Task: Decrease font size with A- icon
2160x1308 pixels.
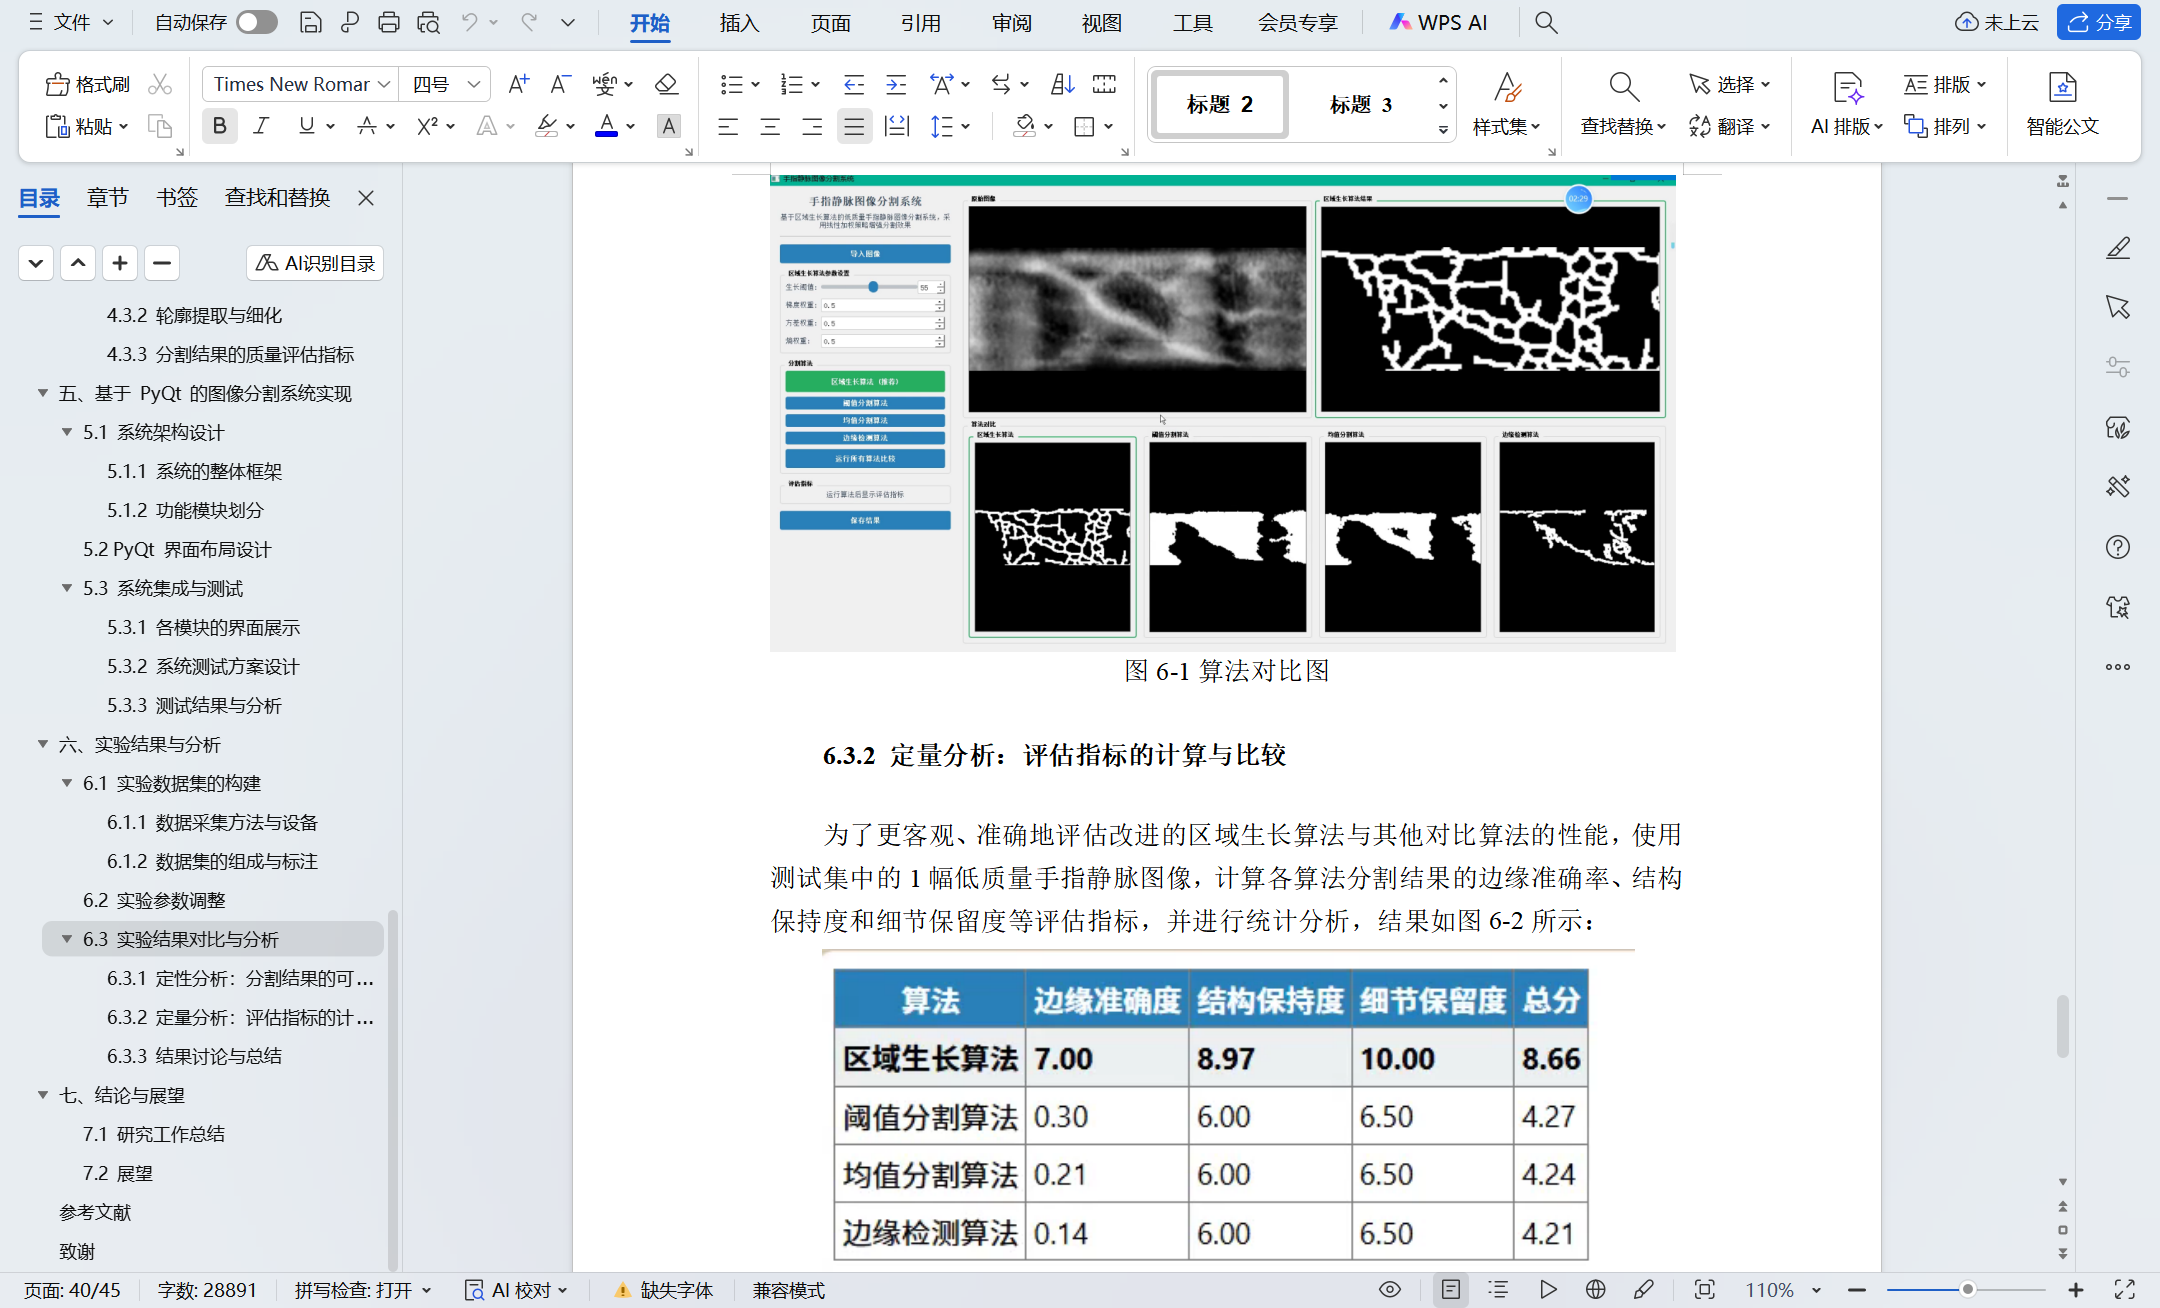Action: click(560, 84)
